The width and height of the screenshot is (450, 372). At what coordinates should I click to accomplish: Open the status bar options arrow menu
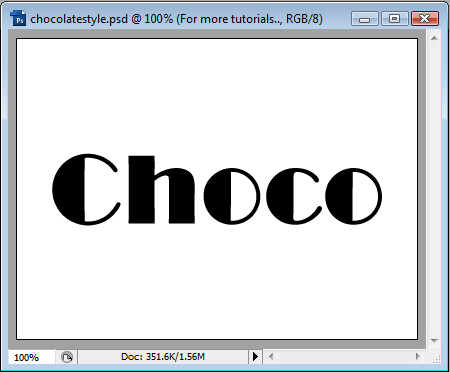click(255, 357)
